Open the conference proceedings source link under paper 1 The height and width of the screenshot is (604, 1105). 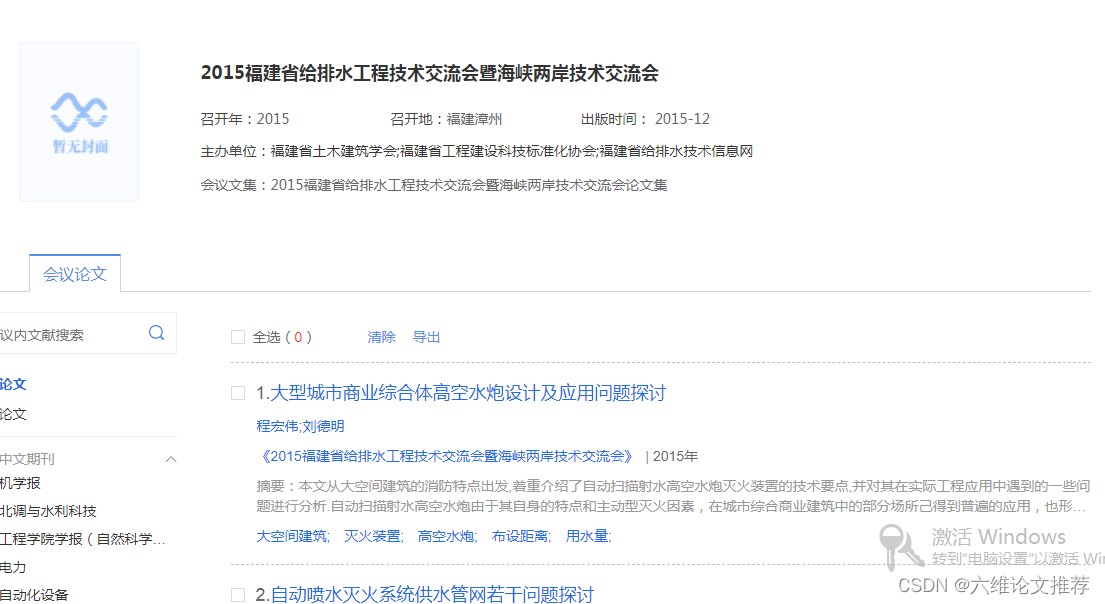pos(447,456)
